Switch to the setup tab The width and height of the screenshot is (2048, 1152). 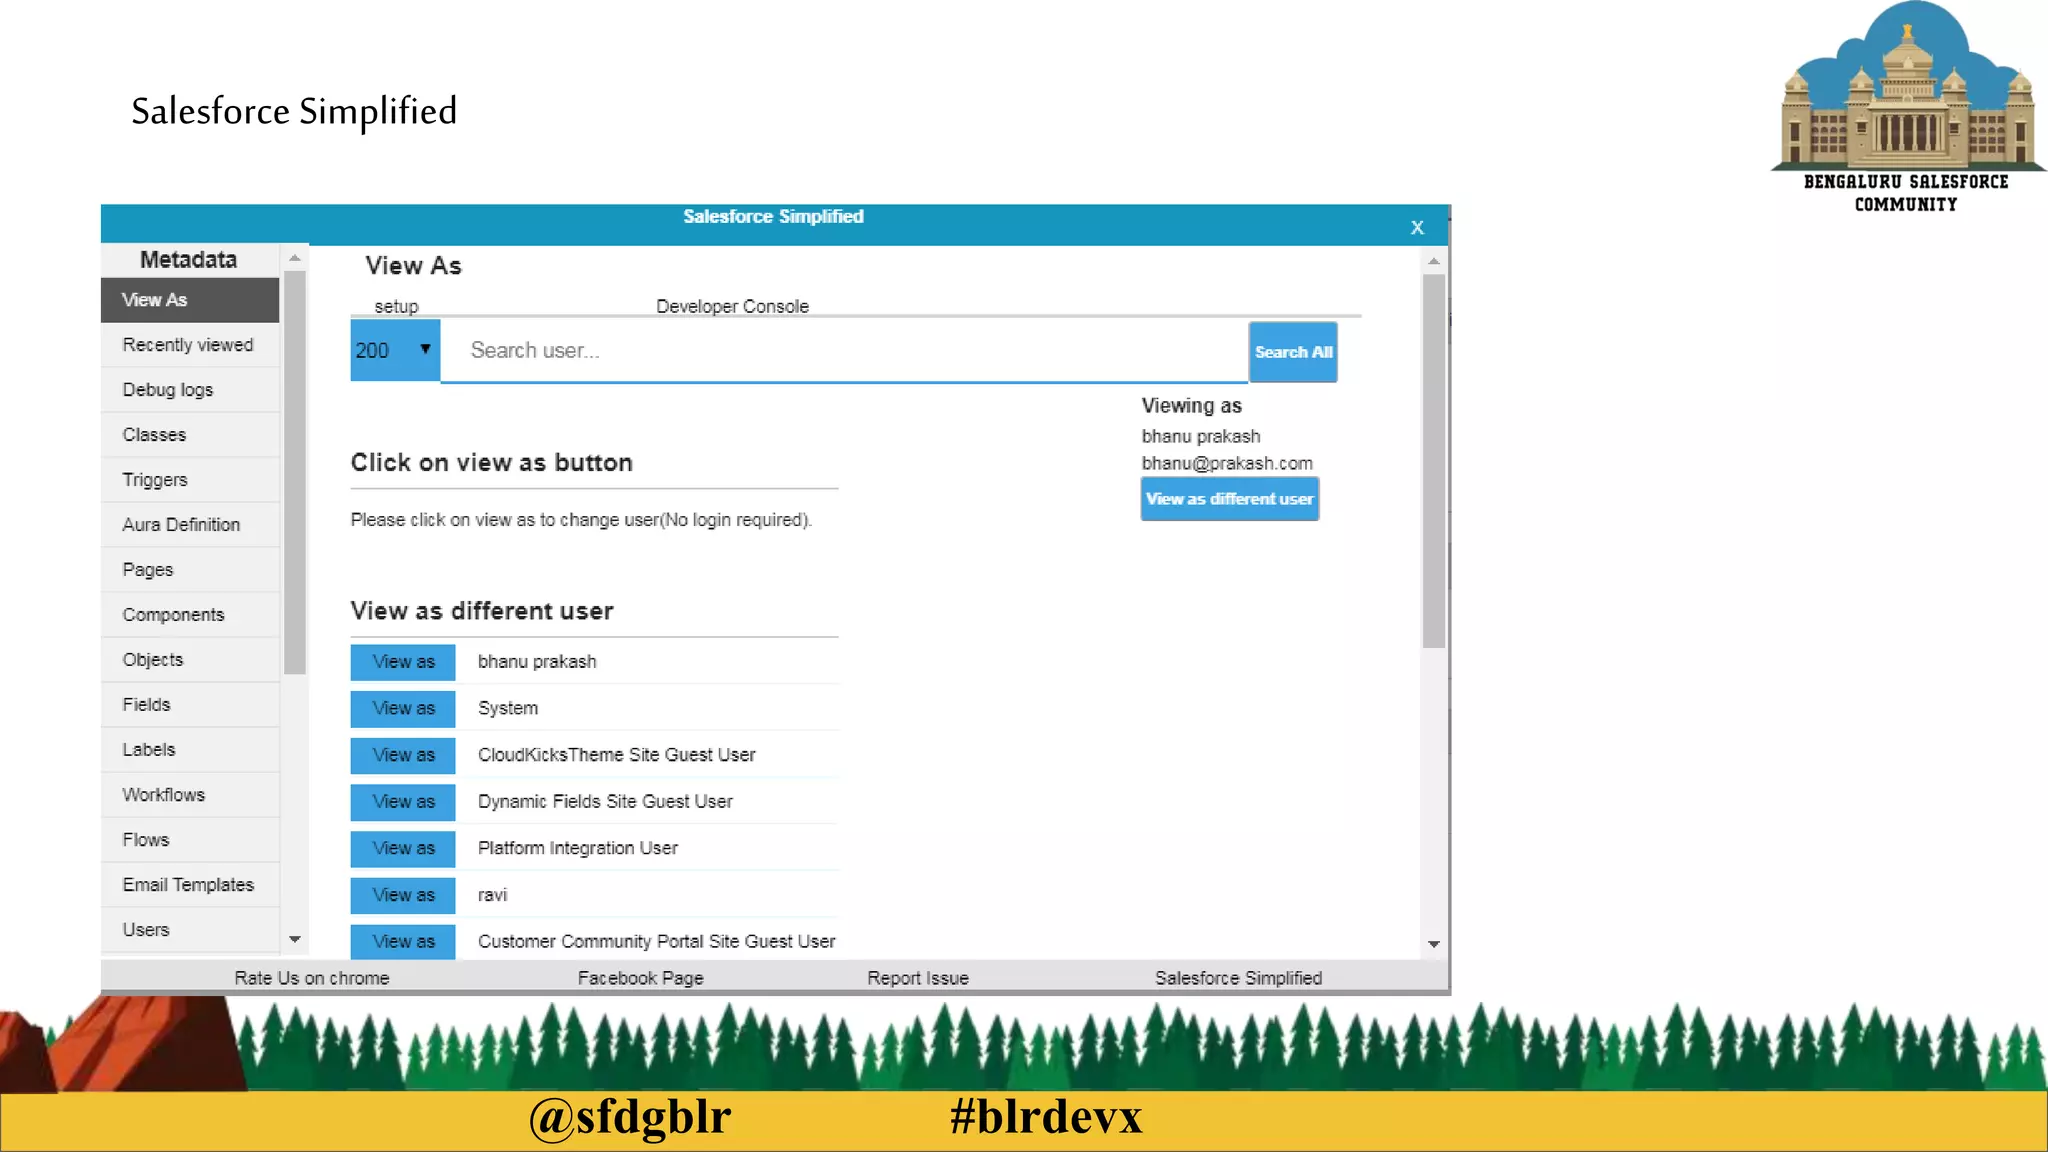[x=396, y=306]
